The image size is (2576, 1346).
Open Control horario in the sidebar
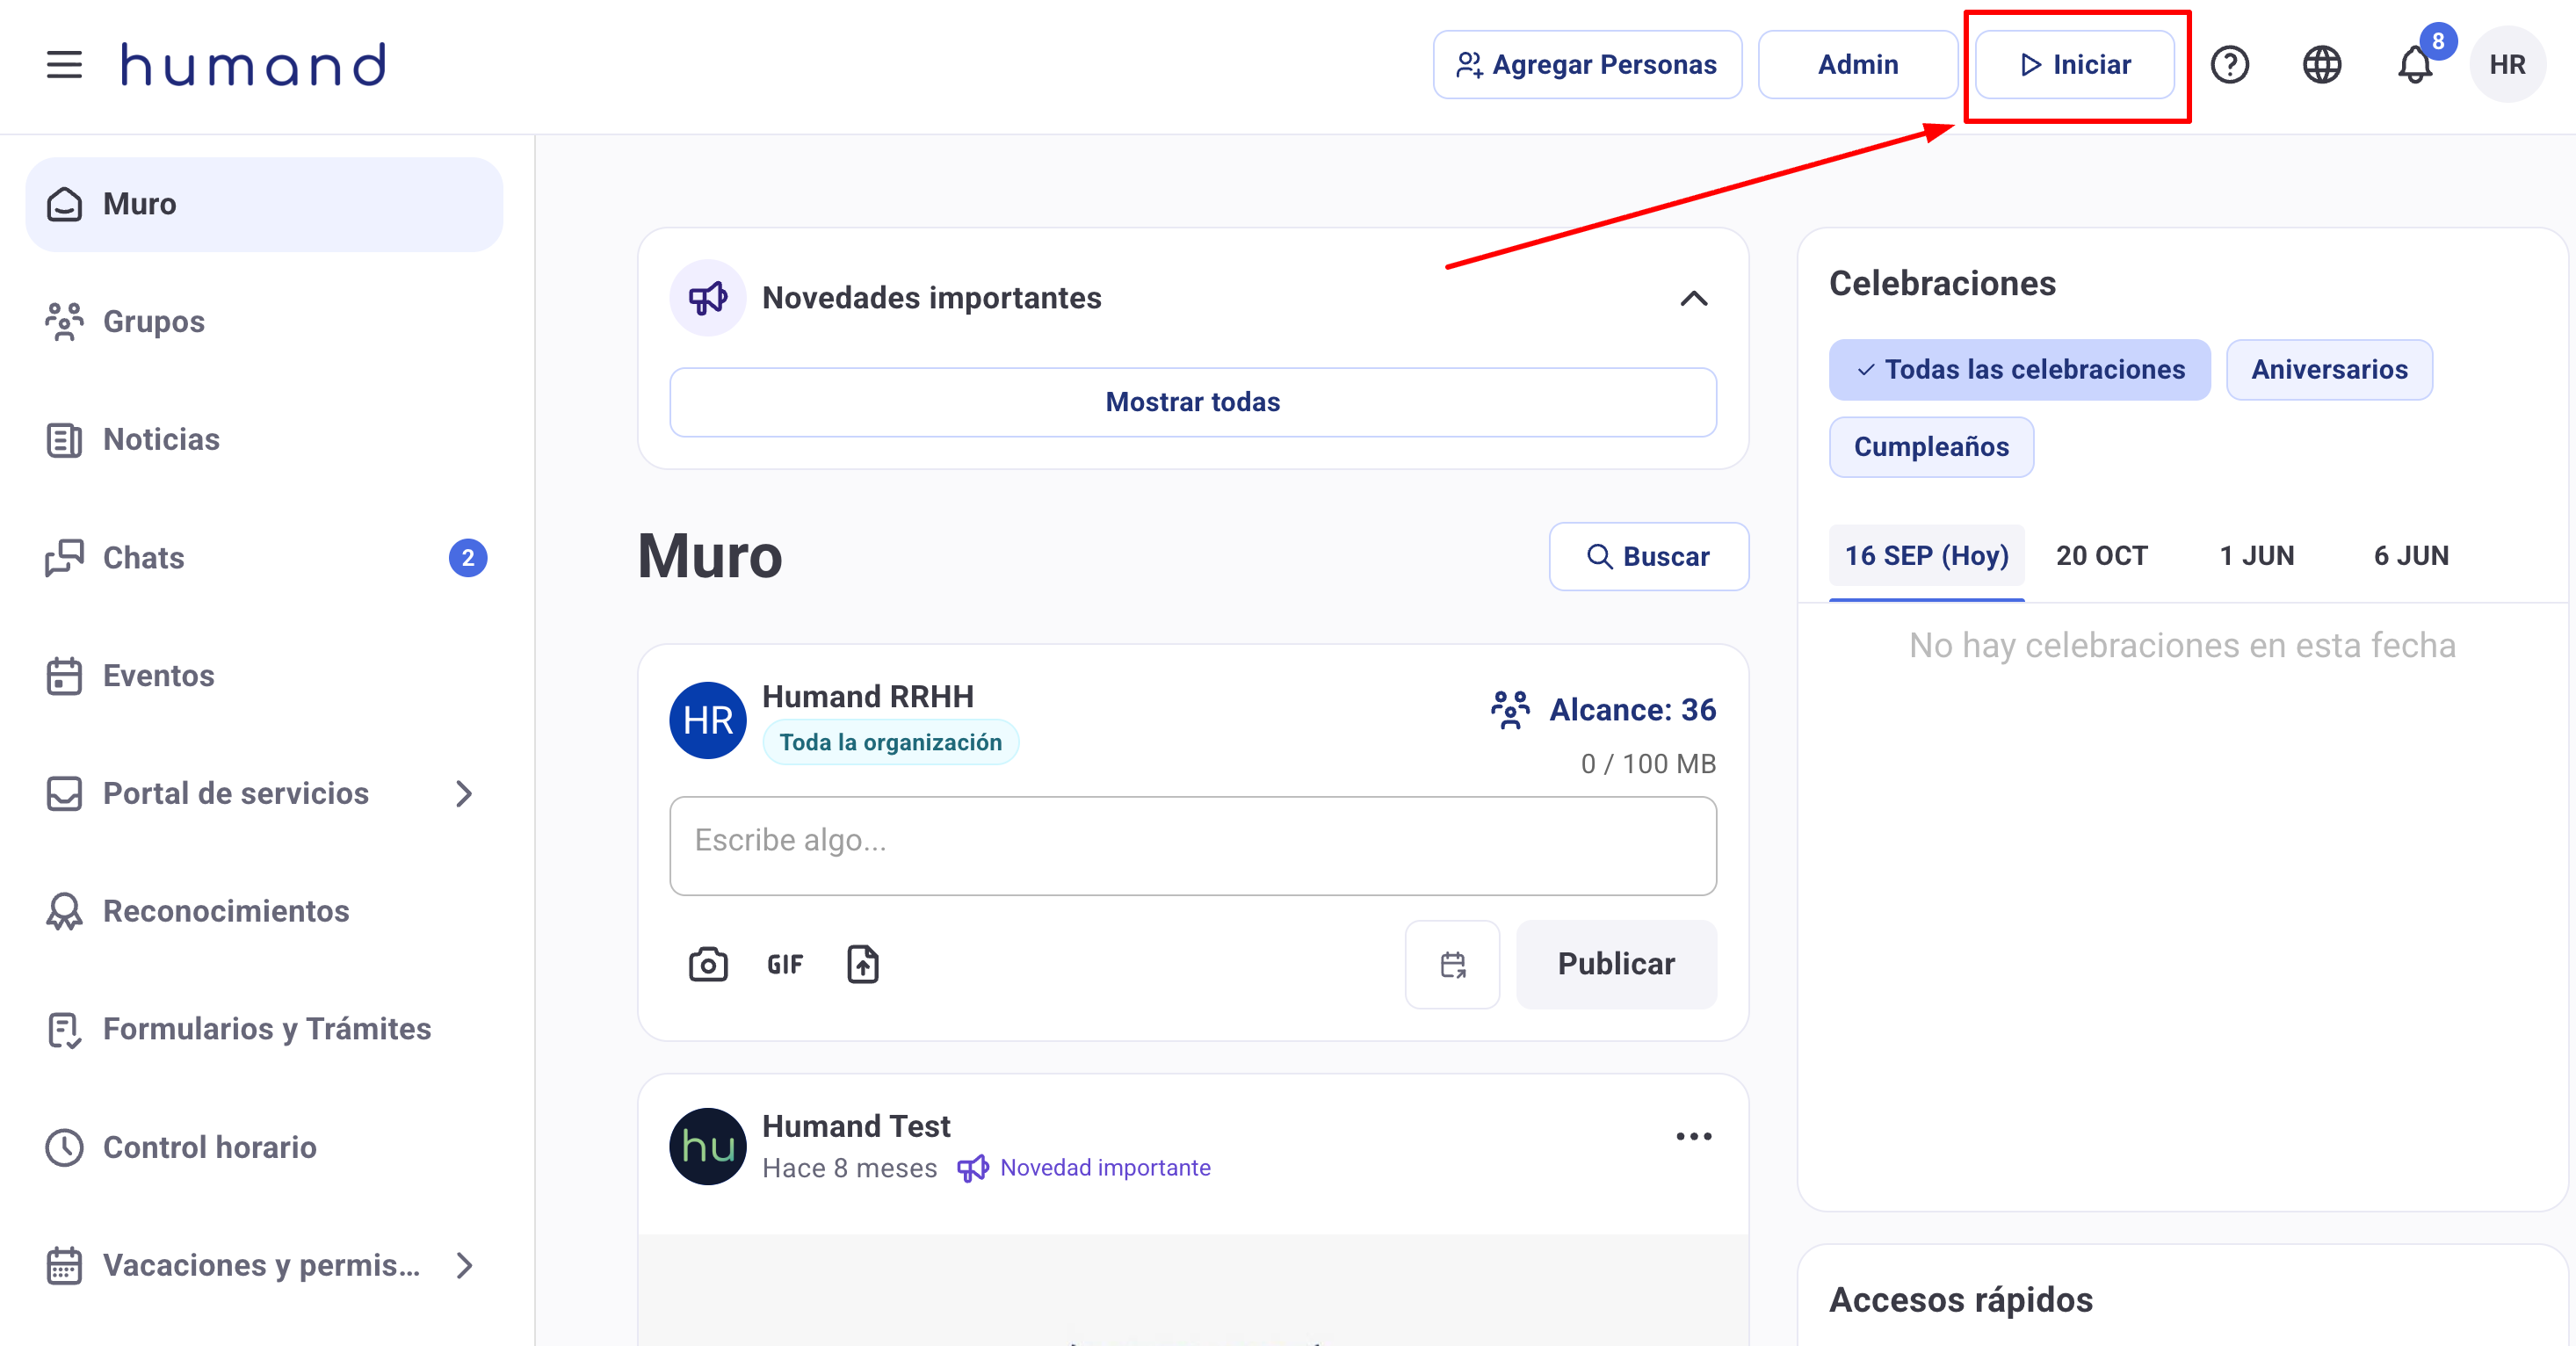264,1147
